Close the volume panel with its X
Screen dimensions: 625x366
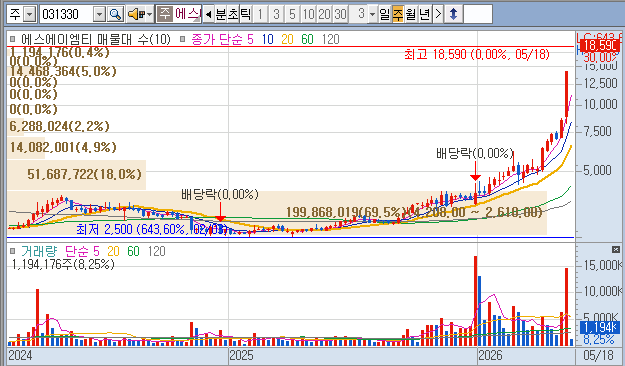point(616,250)
